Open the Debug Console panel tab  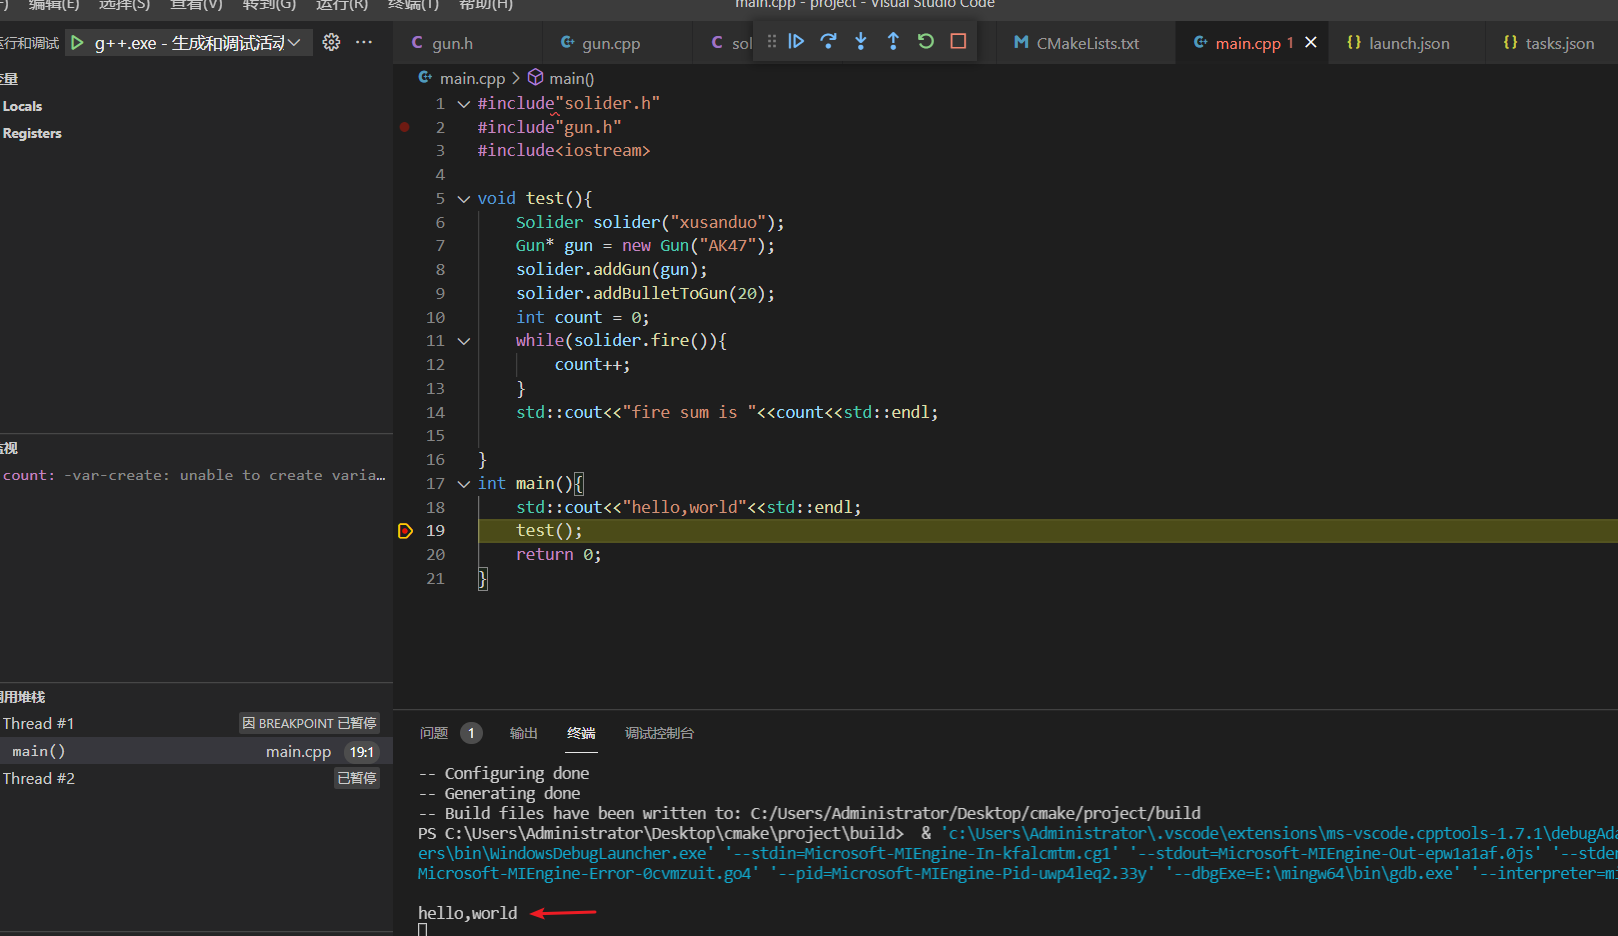(659, 733)
